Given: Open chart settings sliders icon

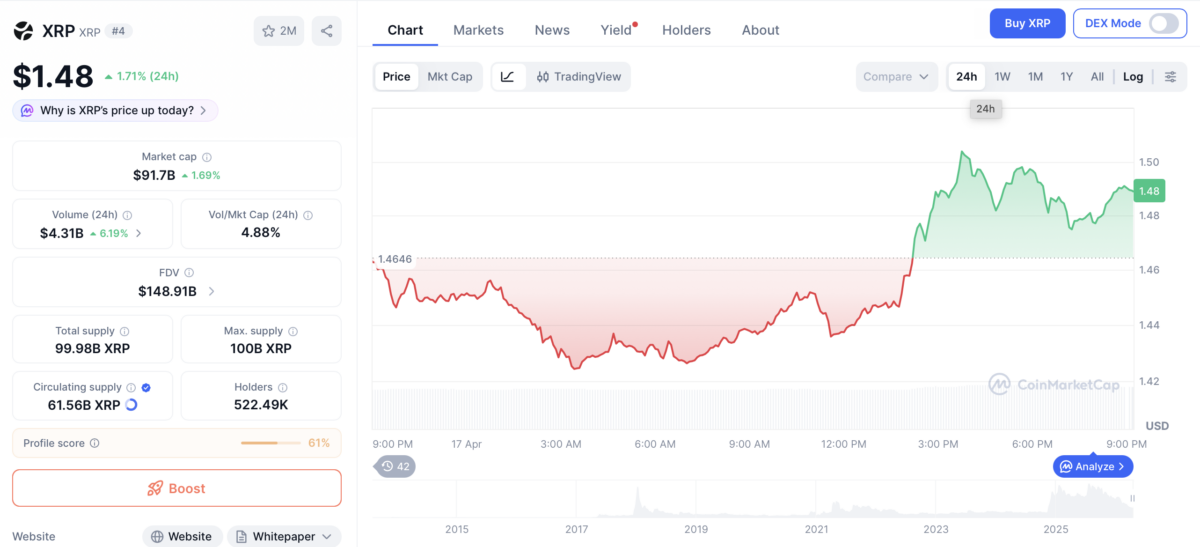Looking at the screenshot, I should click(x=1170, y=77).
